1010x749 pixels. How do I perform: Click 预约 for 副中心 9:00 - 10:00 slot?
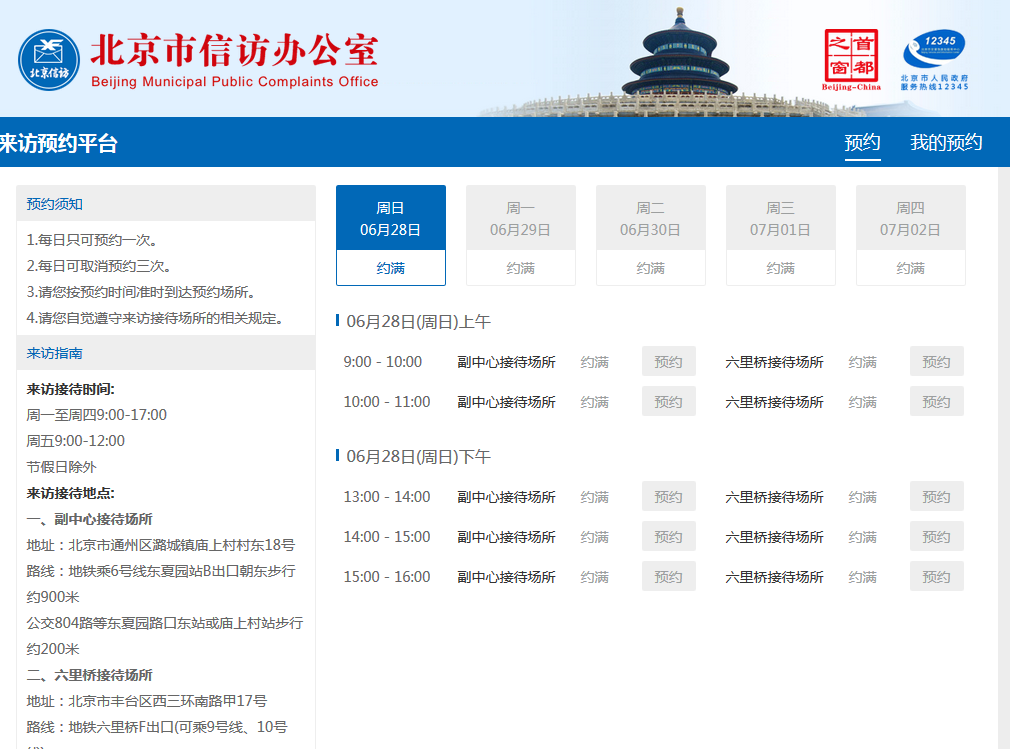point(668,362)
